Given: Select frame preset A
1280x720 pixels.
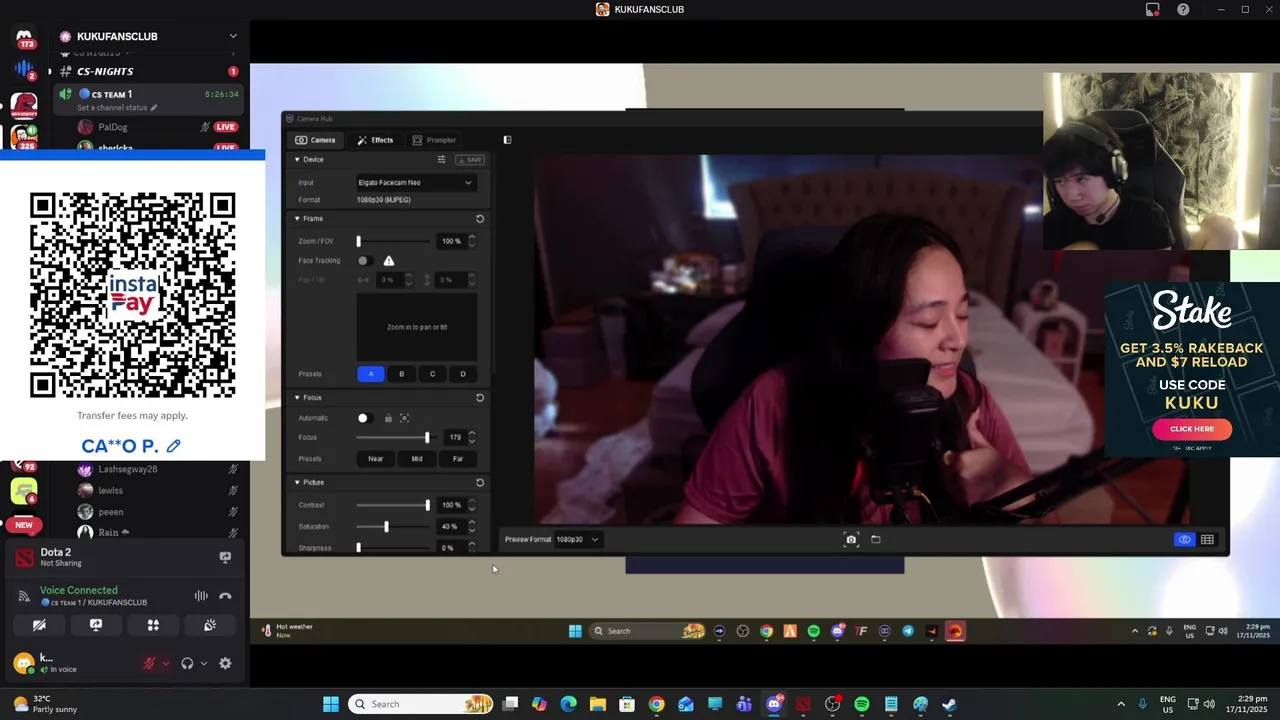Looking at the screenshot, I should 371,374.
